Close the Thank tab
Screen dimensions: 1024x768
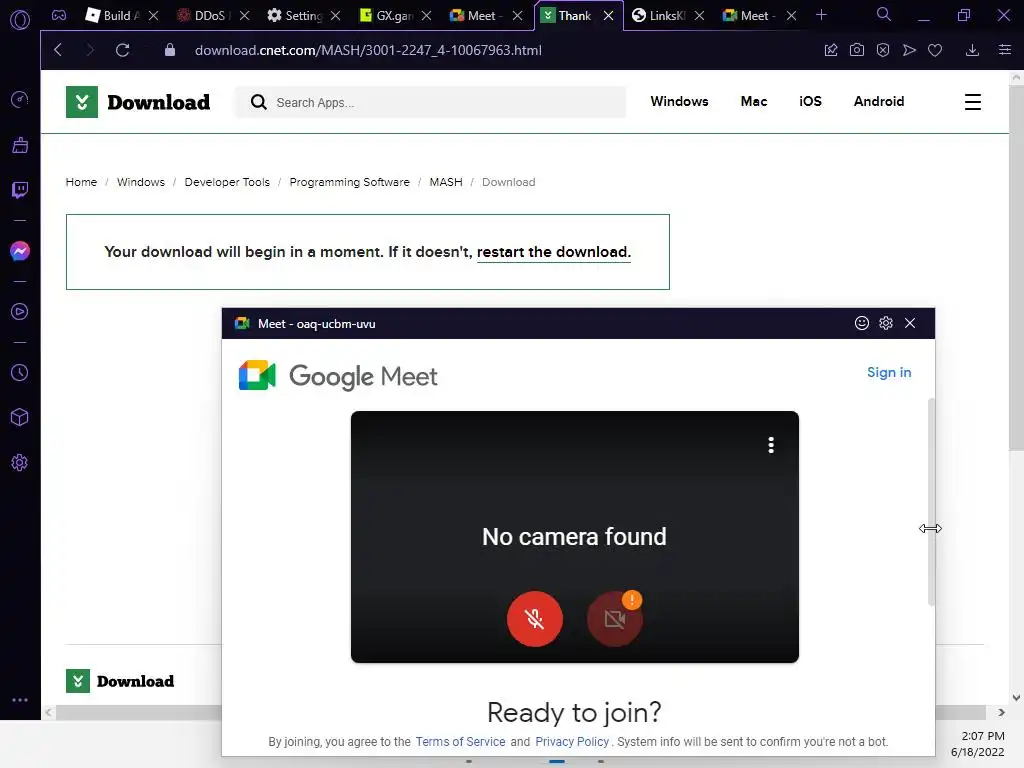point(609,15)
